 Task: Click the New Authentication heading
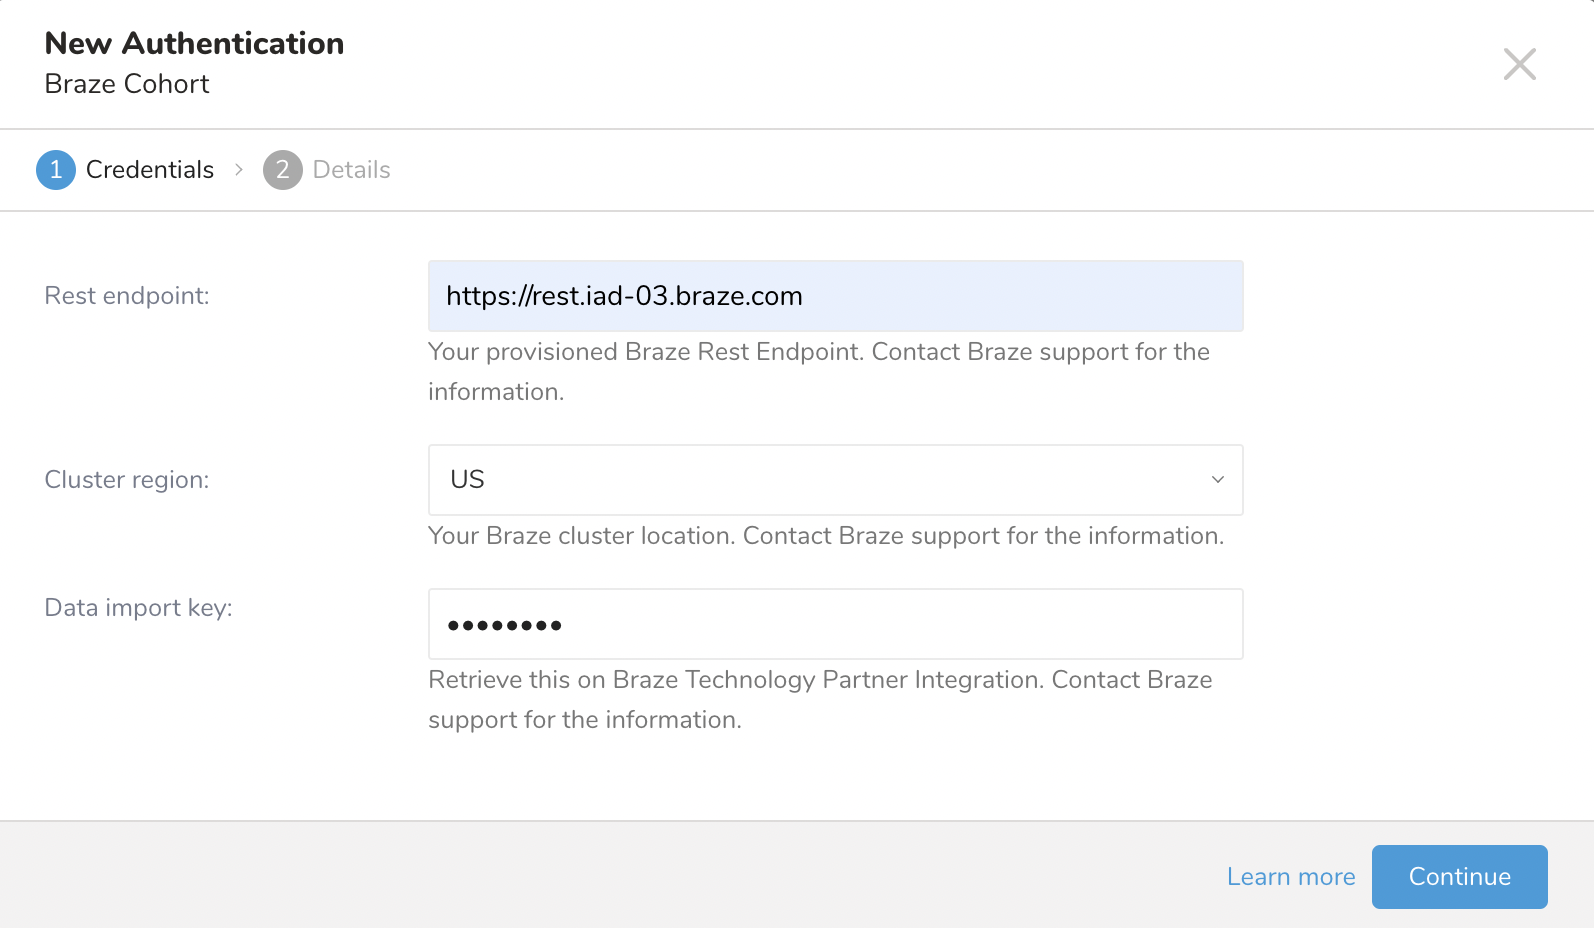click(194, 44)
